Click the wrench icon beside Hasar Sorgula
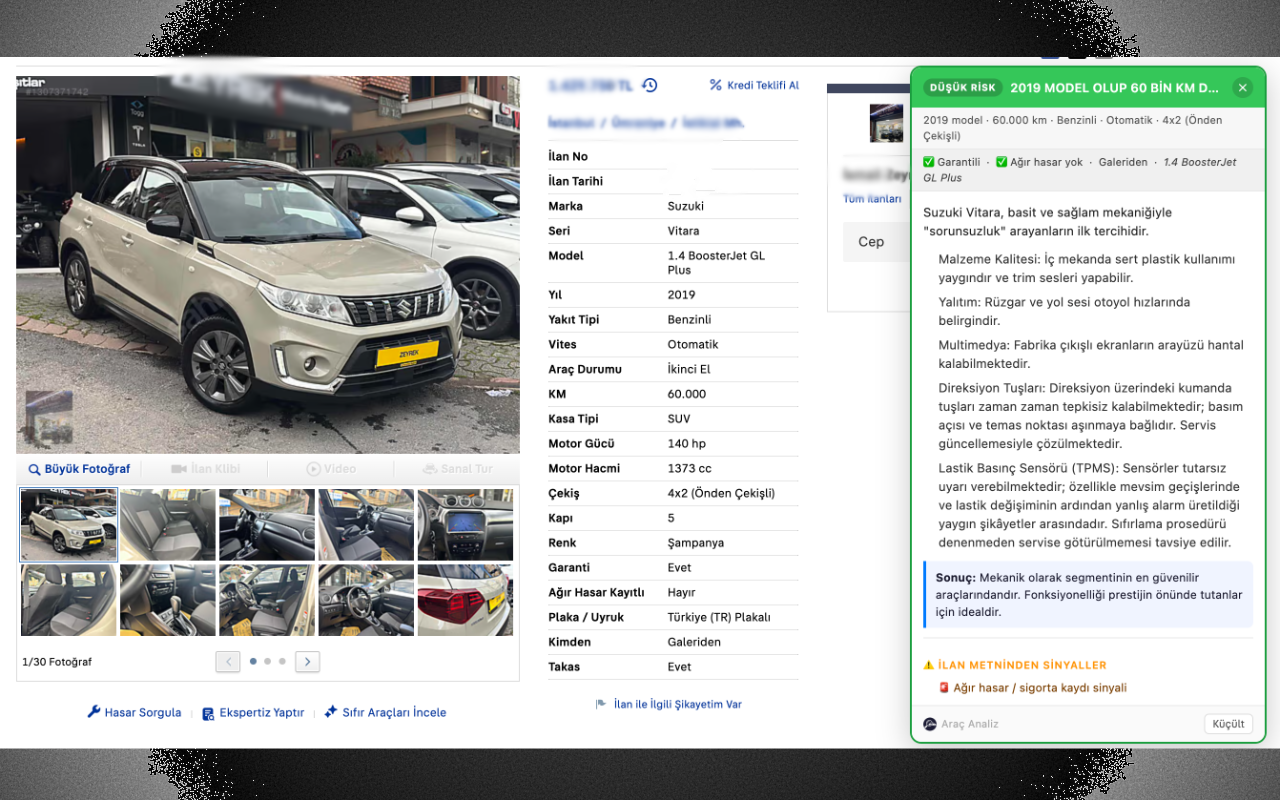Viewport: 1280px width, 800px height. point(94,712)
